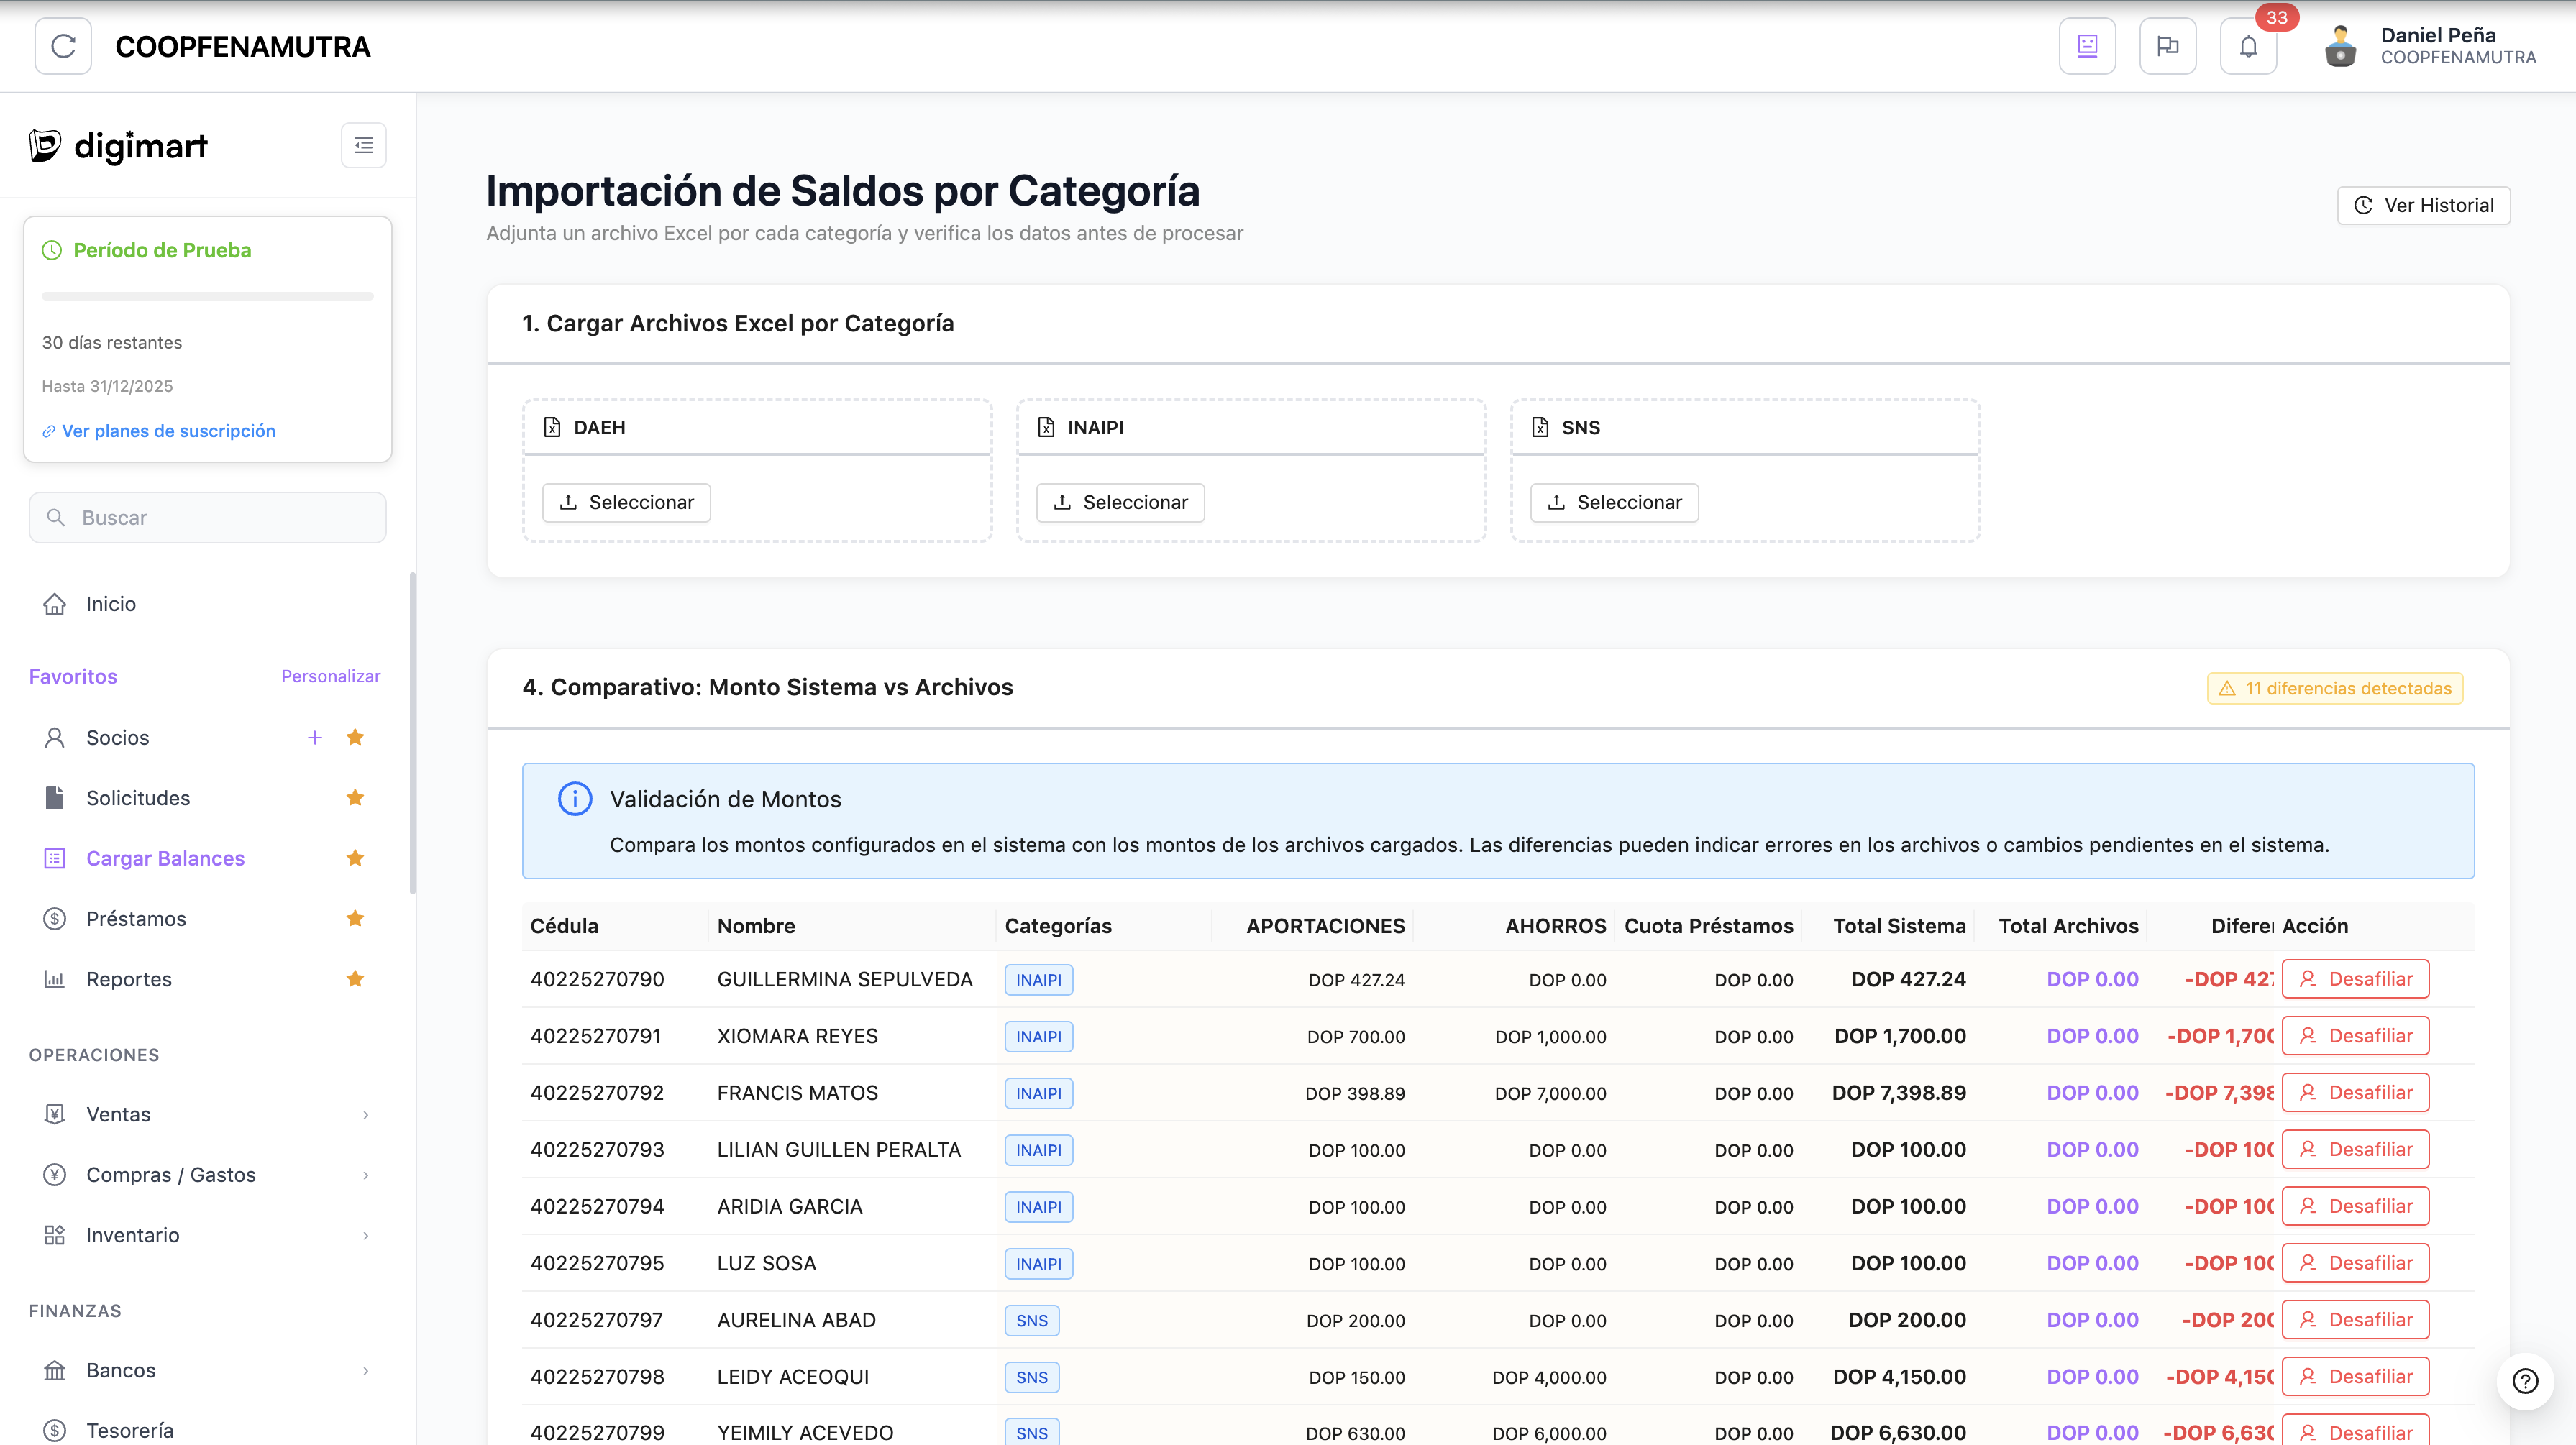This screenshot has width=2576, height=1445.
Task: Click the refresh icon beside COOPFENAMUTRA
Action: [63, 46]
